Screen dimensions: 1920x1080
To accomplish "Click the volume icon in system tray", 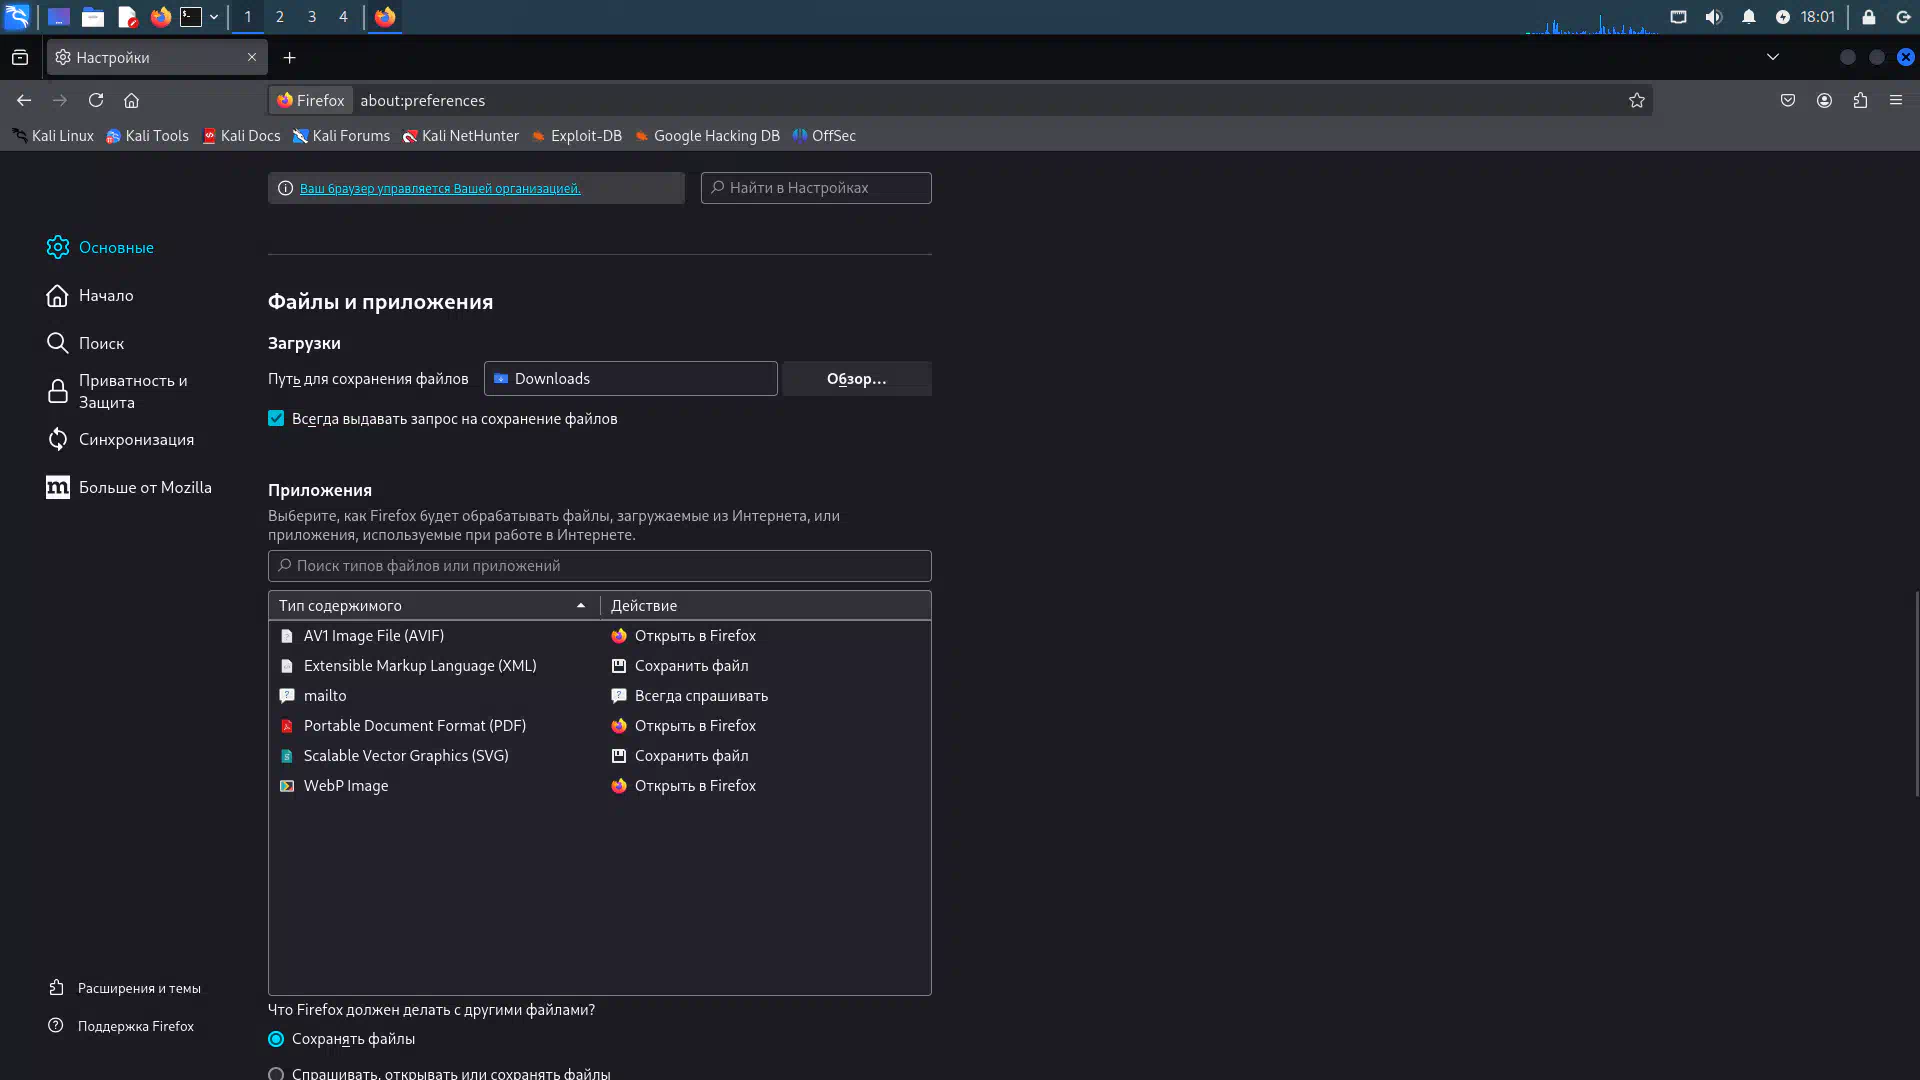I will click(x=1714, y=17).
